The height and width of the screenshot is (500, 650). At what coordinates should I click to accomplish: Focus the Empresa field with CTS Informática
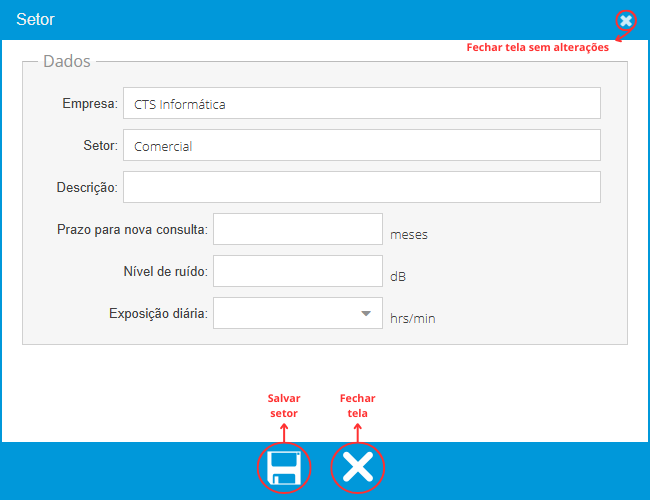tap(361, 103)
